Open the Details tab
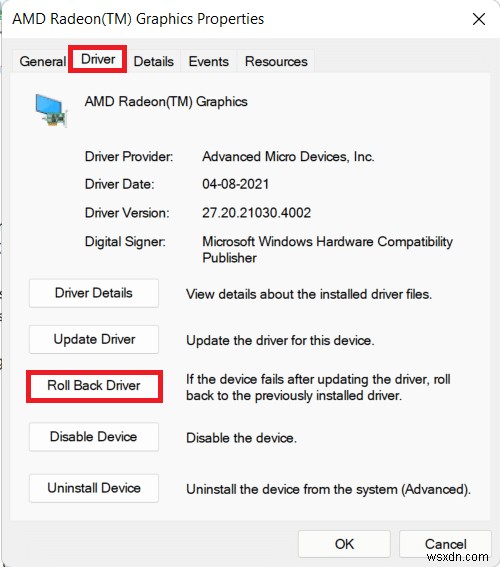The width and height of the screenshot is (500, 567). pos(154,61)
